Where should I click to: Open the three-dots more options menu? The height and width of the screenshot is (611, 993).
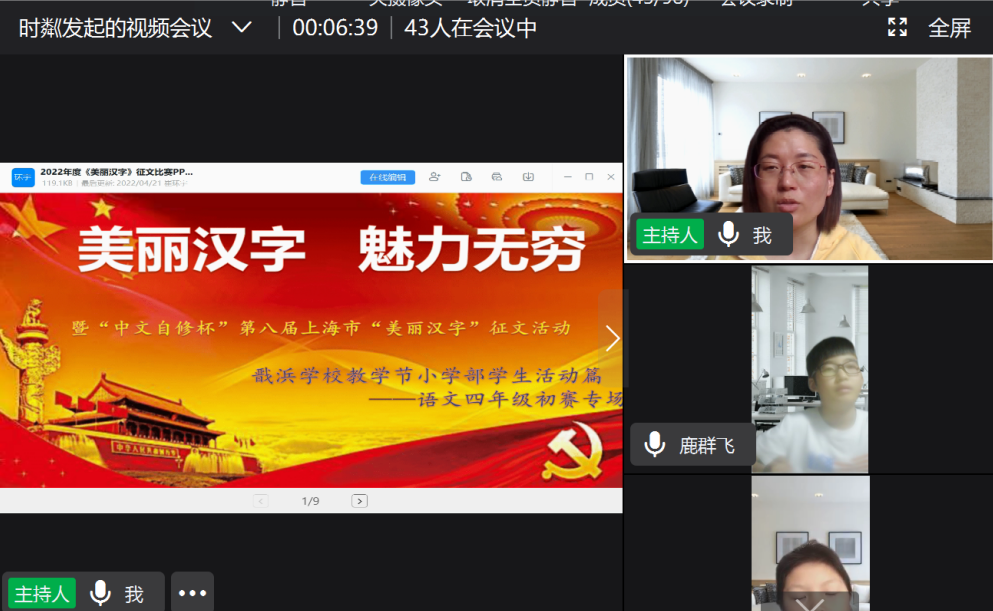coord(192,593)
